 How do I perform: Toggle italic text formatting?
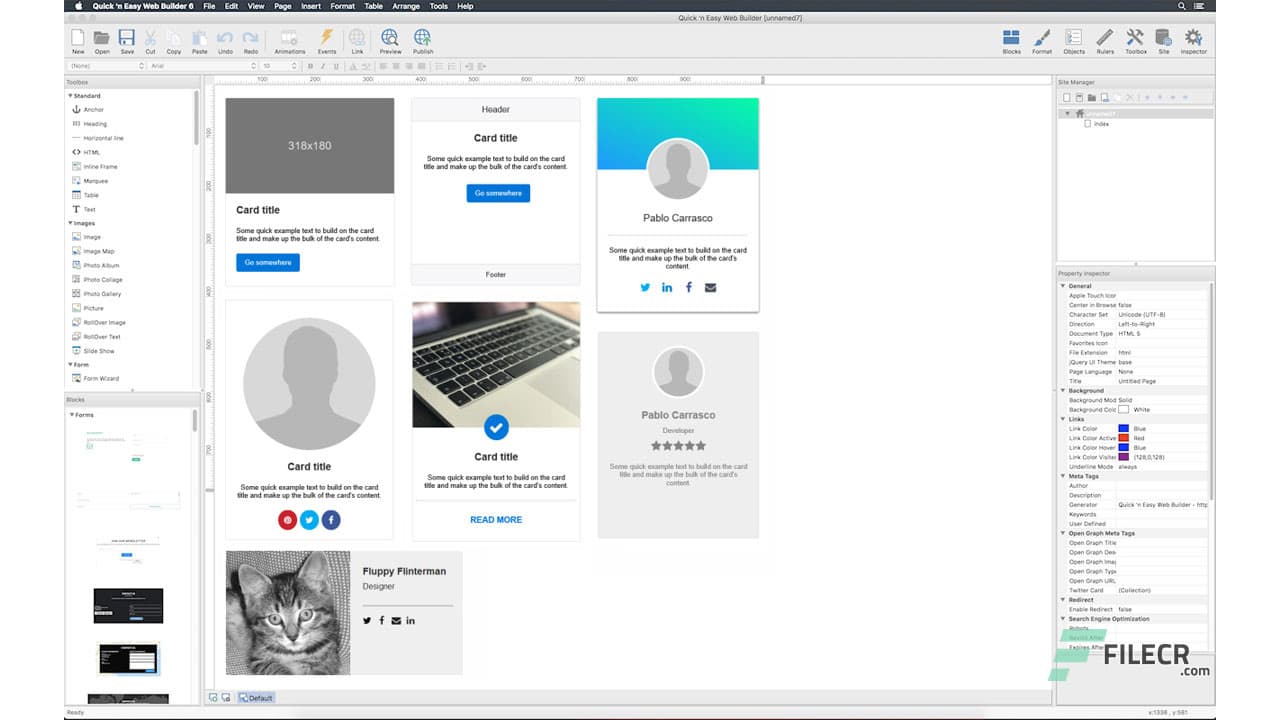pyautogui.click(x=320, y=66)
